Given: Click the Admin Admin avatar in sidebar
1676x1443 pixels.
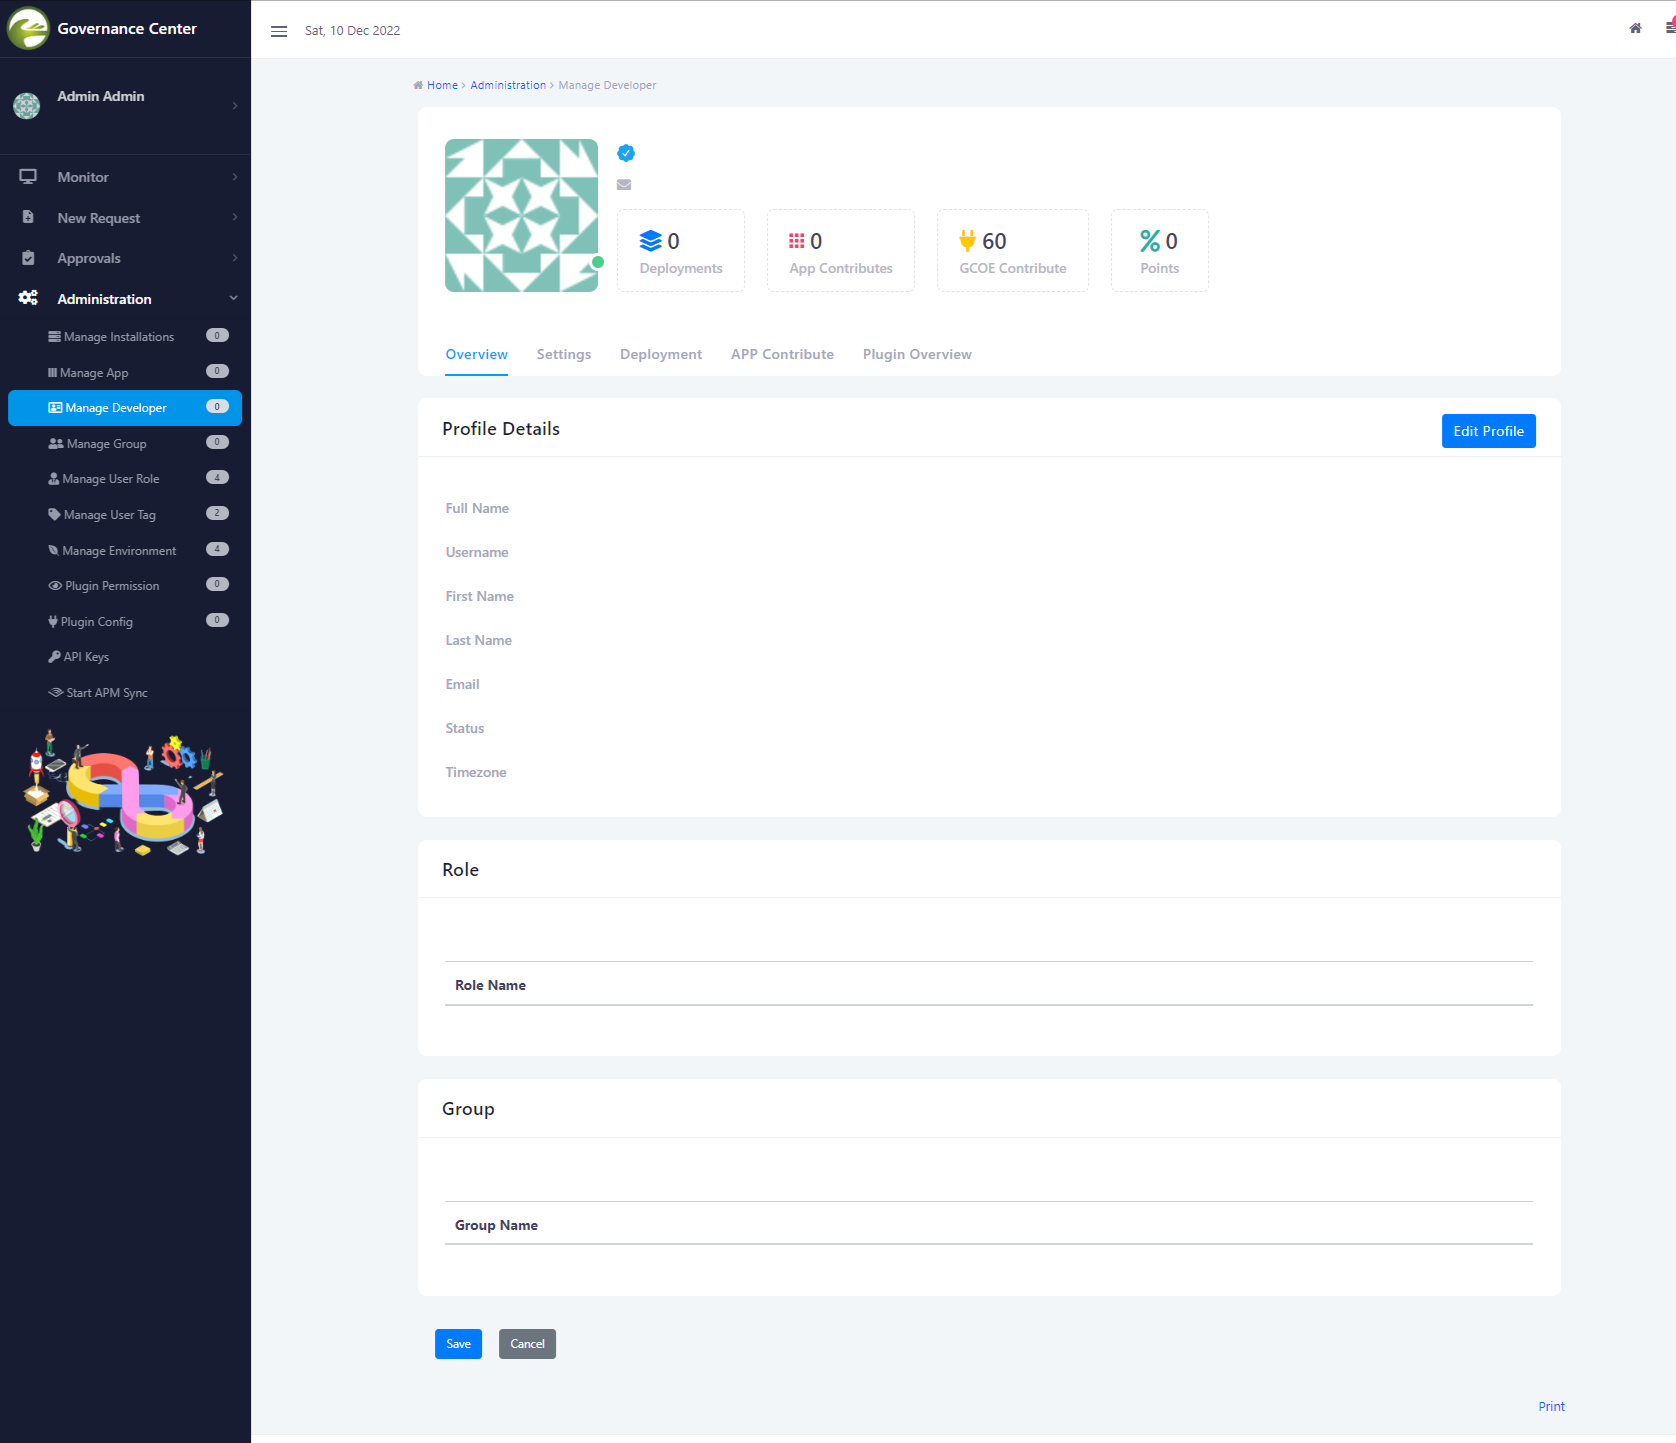Looking at the screenshot, I should (27, 105).
